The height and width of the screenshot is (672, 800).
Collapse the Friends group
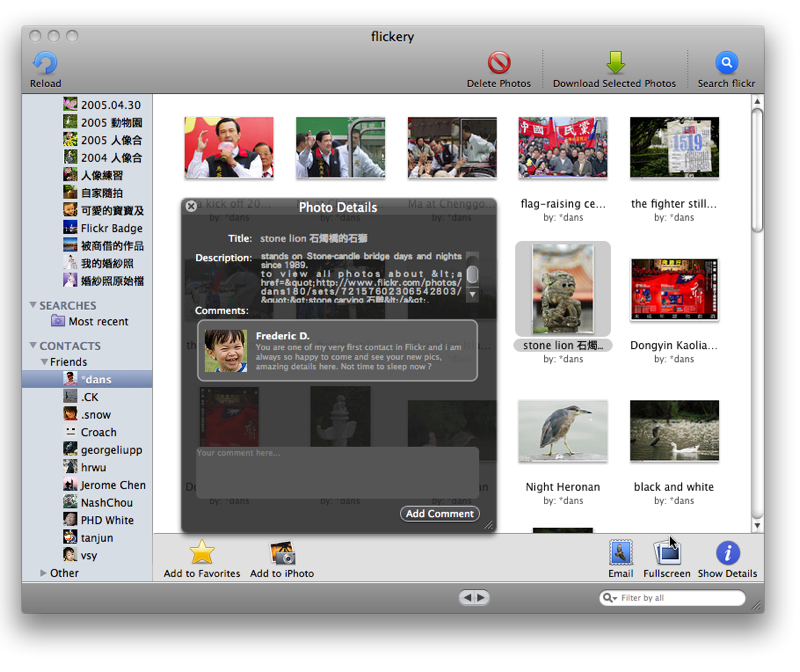44,362
